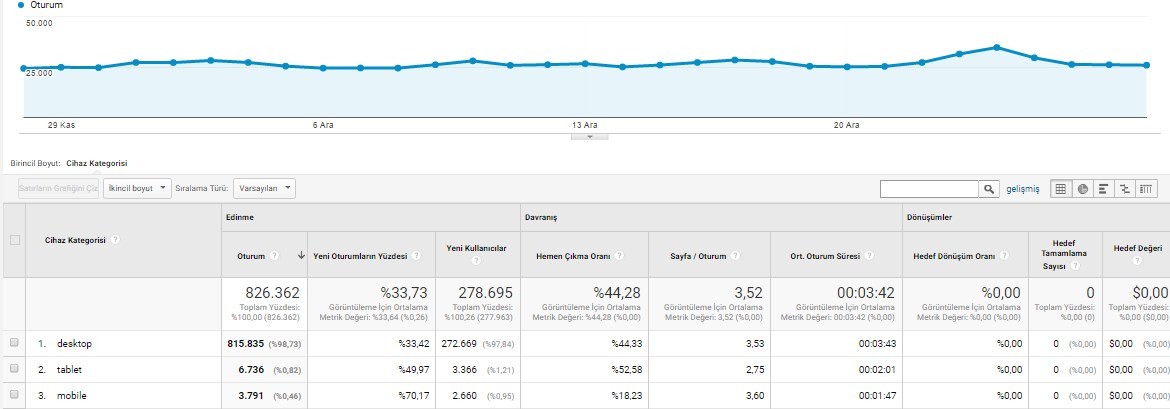Tick the select-all header checkbox
Viewport: 1170px width, 409px height.
point(14,240)
